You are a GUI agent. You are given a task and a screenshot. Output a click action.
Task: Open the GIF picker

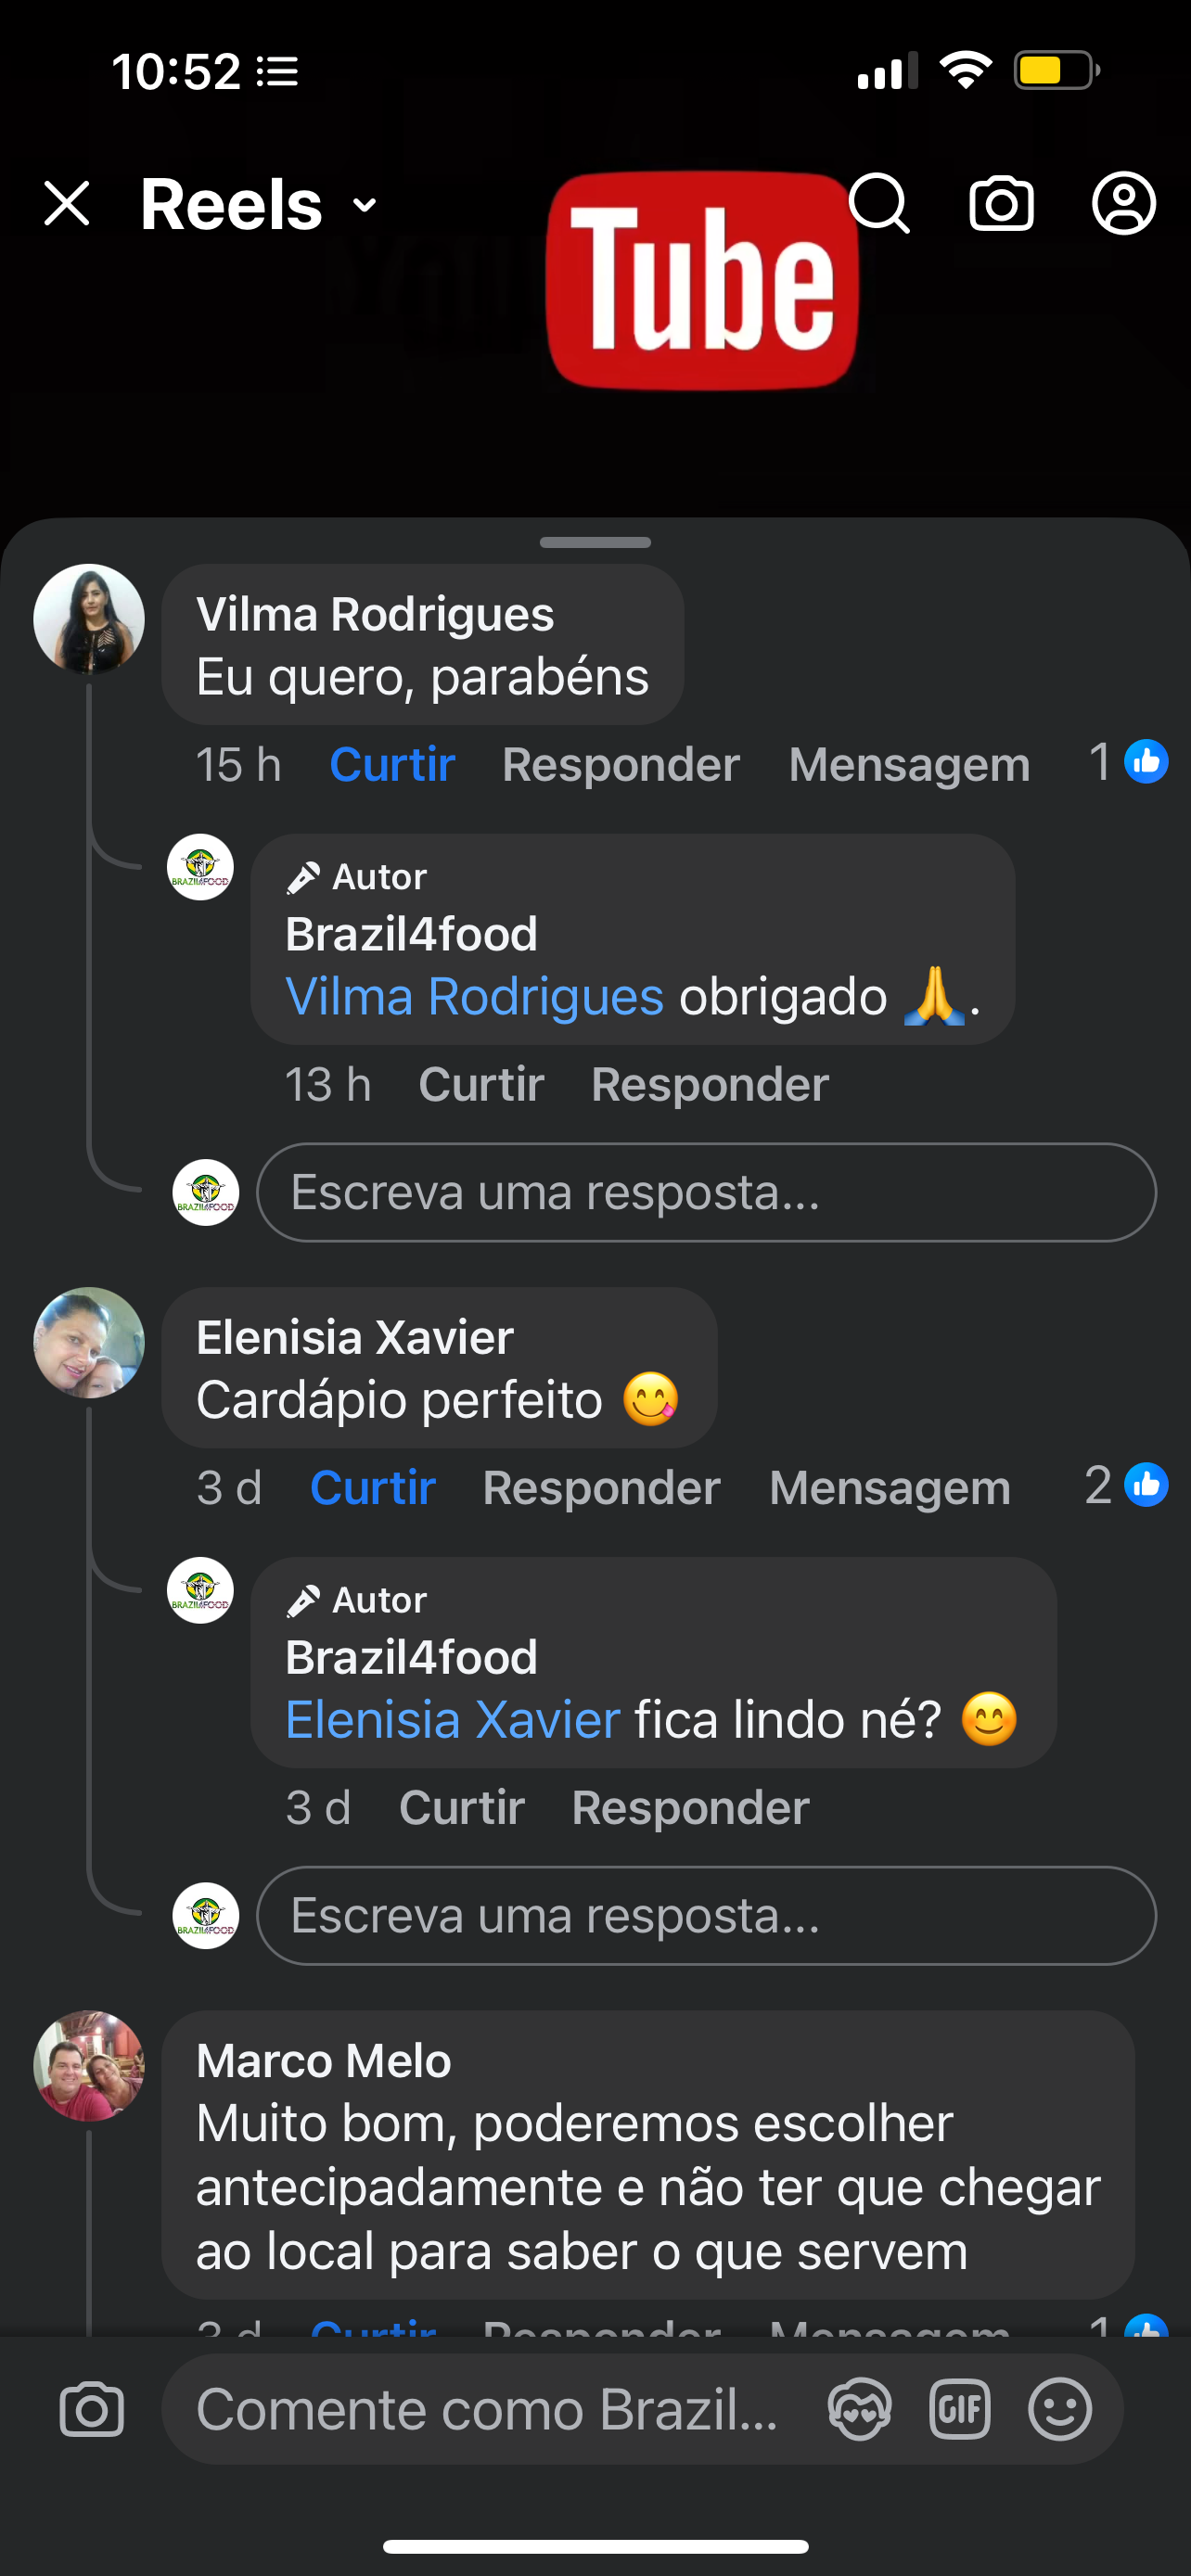point(959,2409)
